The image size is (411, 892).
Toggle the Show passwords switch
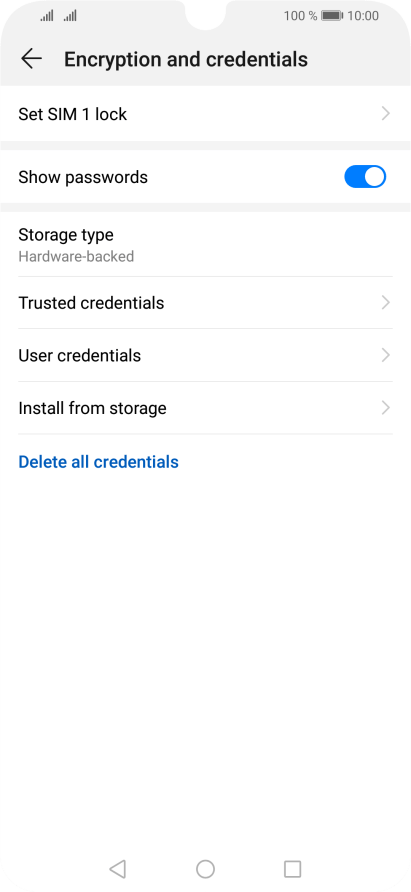pos(365,177)
